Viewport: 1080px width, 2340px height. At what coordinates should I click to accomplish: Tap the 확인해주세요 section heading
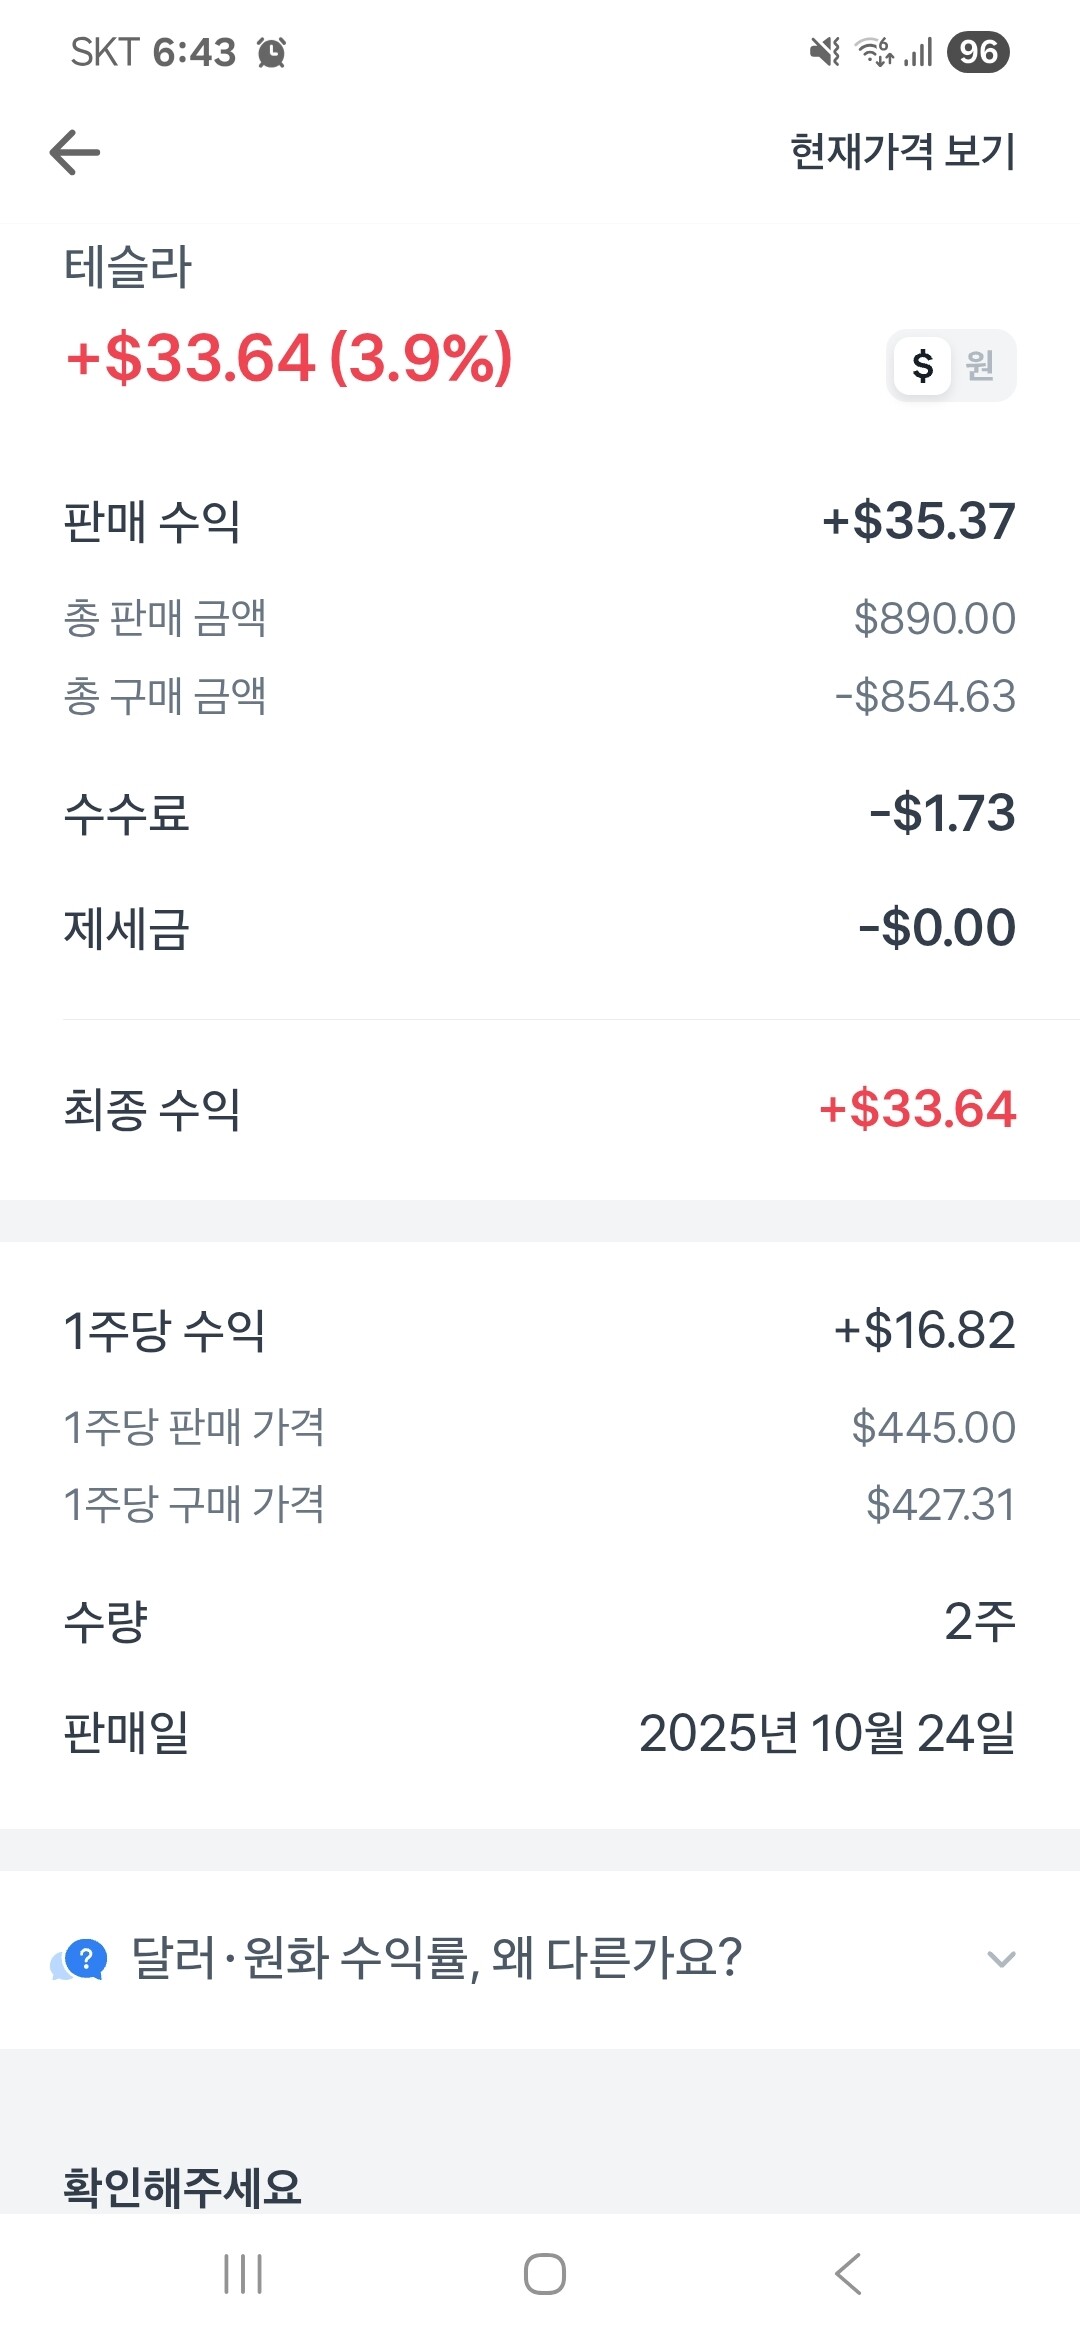[x=183, y=2187]
